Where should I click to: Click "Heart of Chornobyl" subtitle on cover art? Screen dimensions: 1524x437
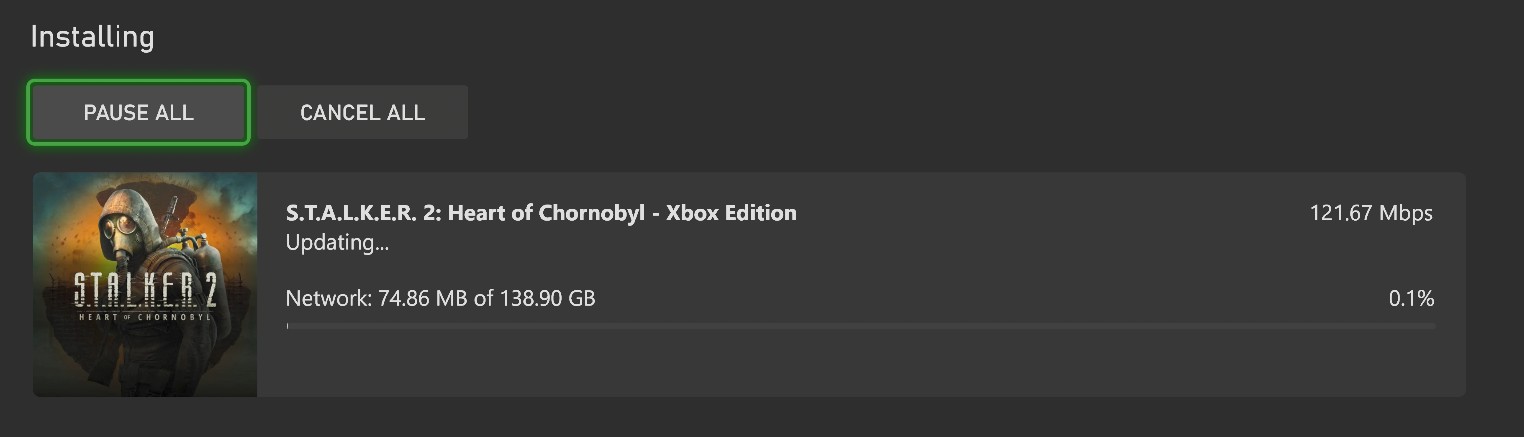pyautogui.click(x=145, y=317)
